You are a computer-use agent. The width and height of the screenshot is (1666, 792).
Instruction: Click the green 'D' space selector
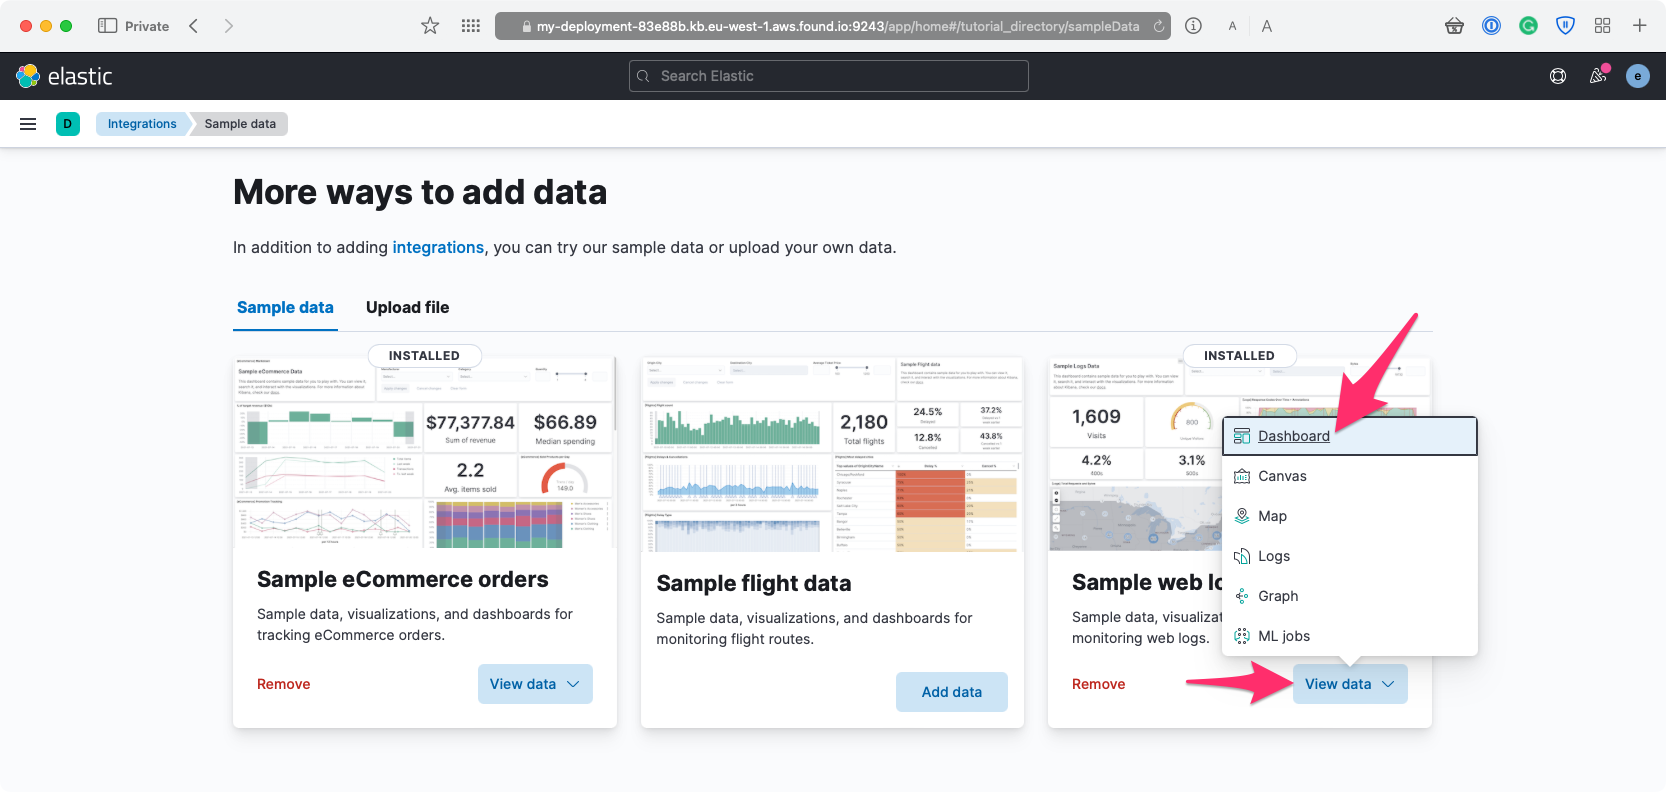[x=67, y=124]
